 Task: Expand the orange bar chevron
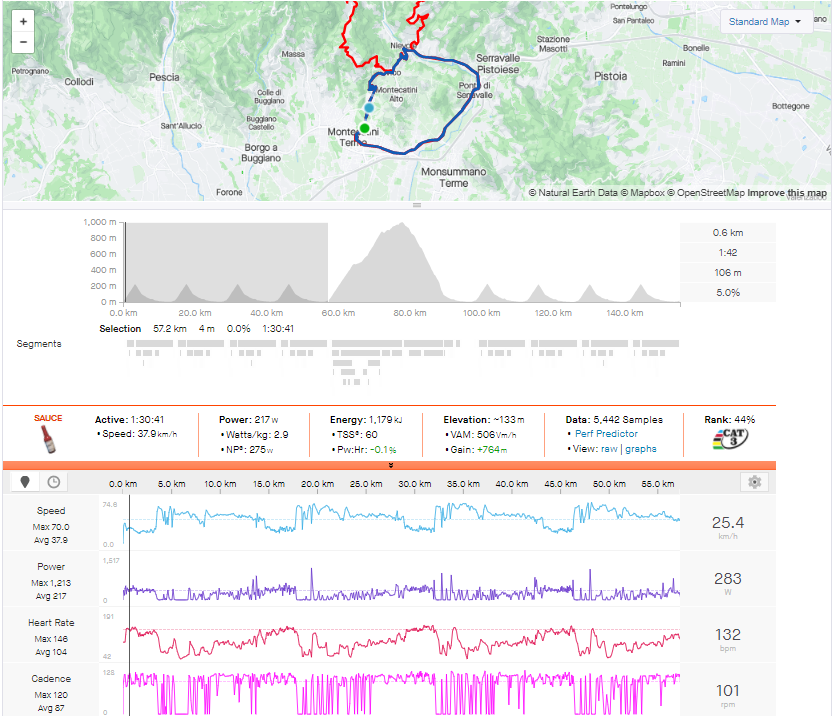tap(390, 465)
